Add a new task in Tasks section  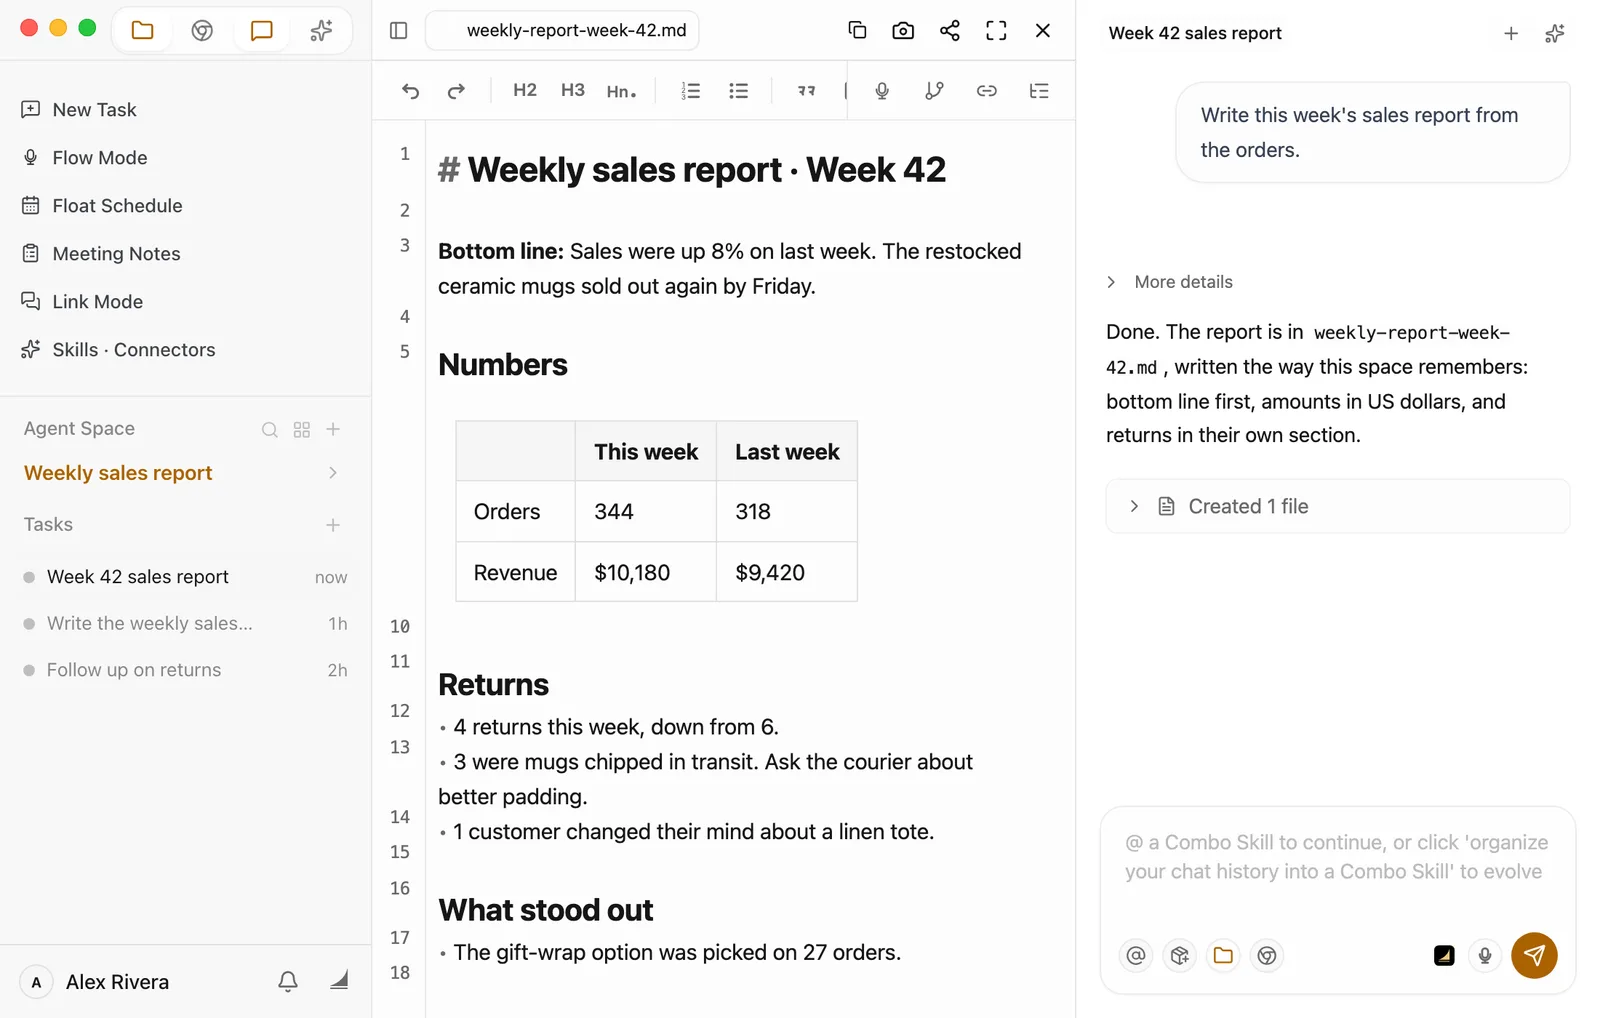coord(333,525)
